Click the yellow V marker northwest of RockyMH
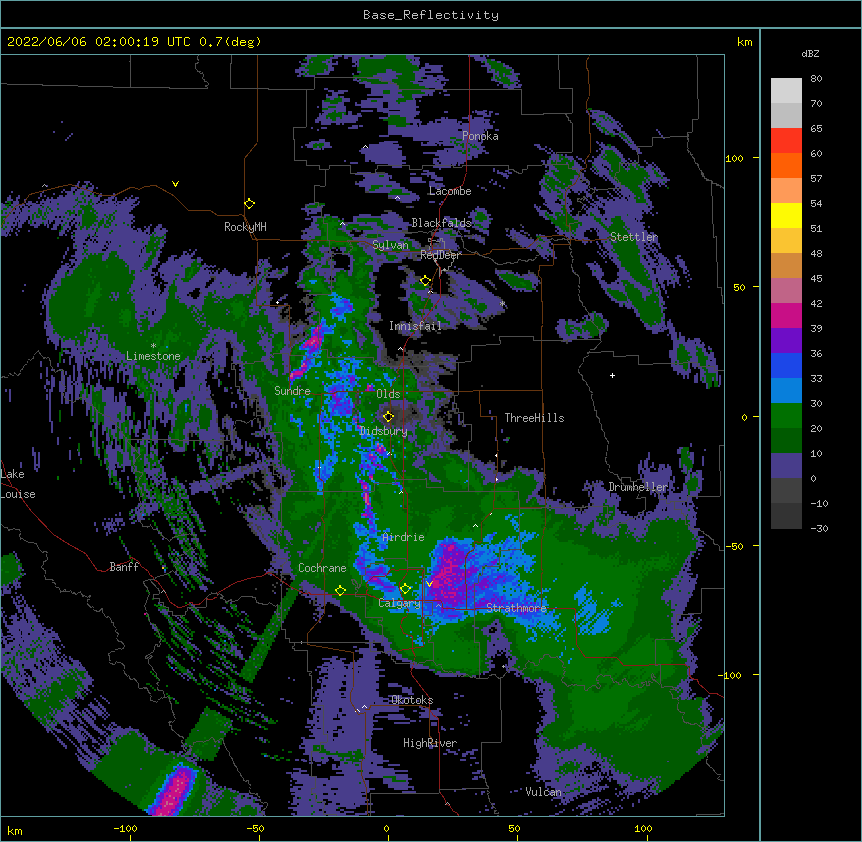Viewport: 862px width, 842px height. coord(175,184)
